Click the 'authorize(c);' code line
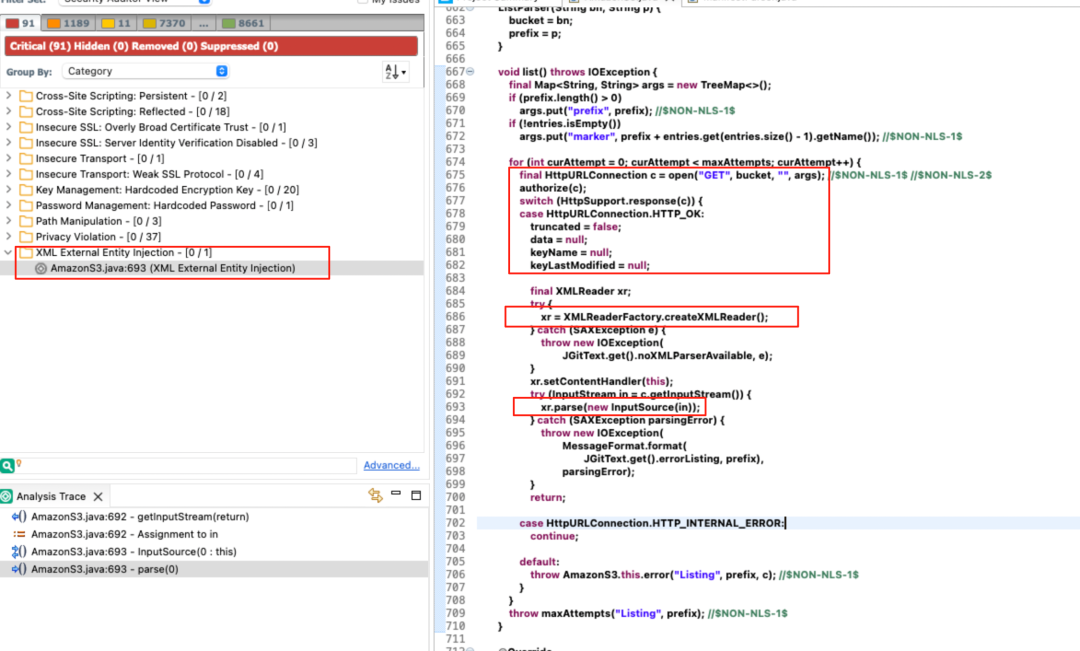1080x651 pixels. [x=552, y=188]
